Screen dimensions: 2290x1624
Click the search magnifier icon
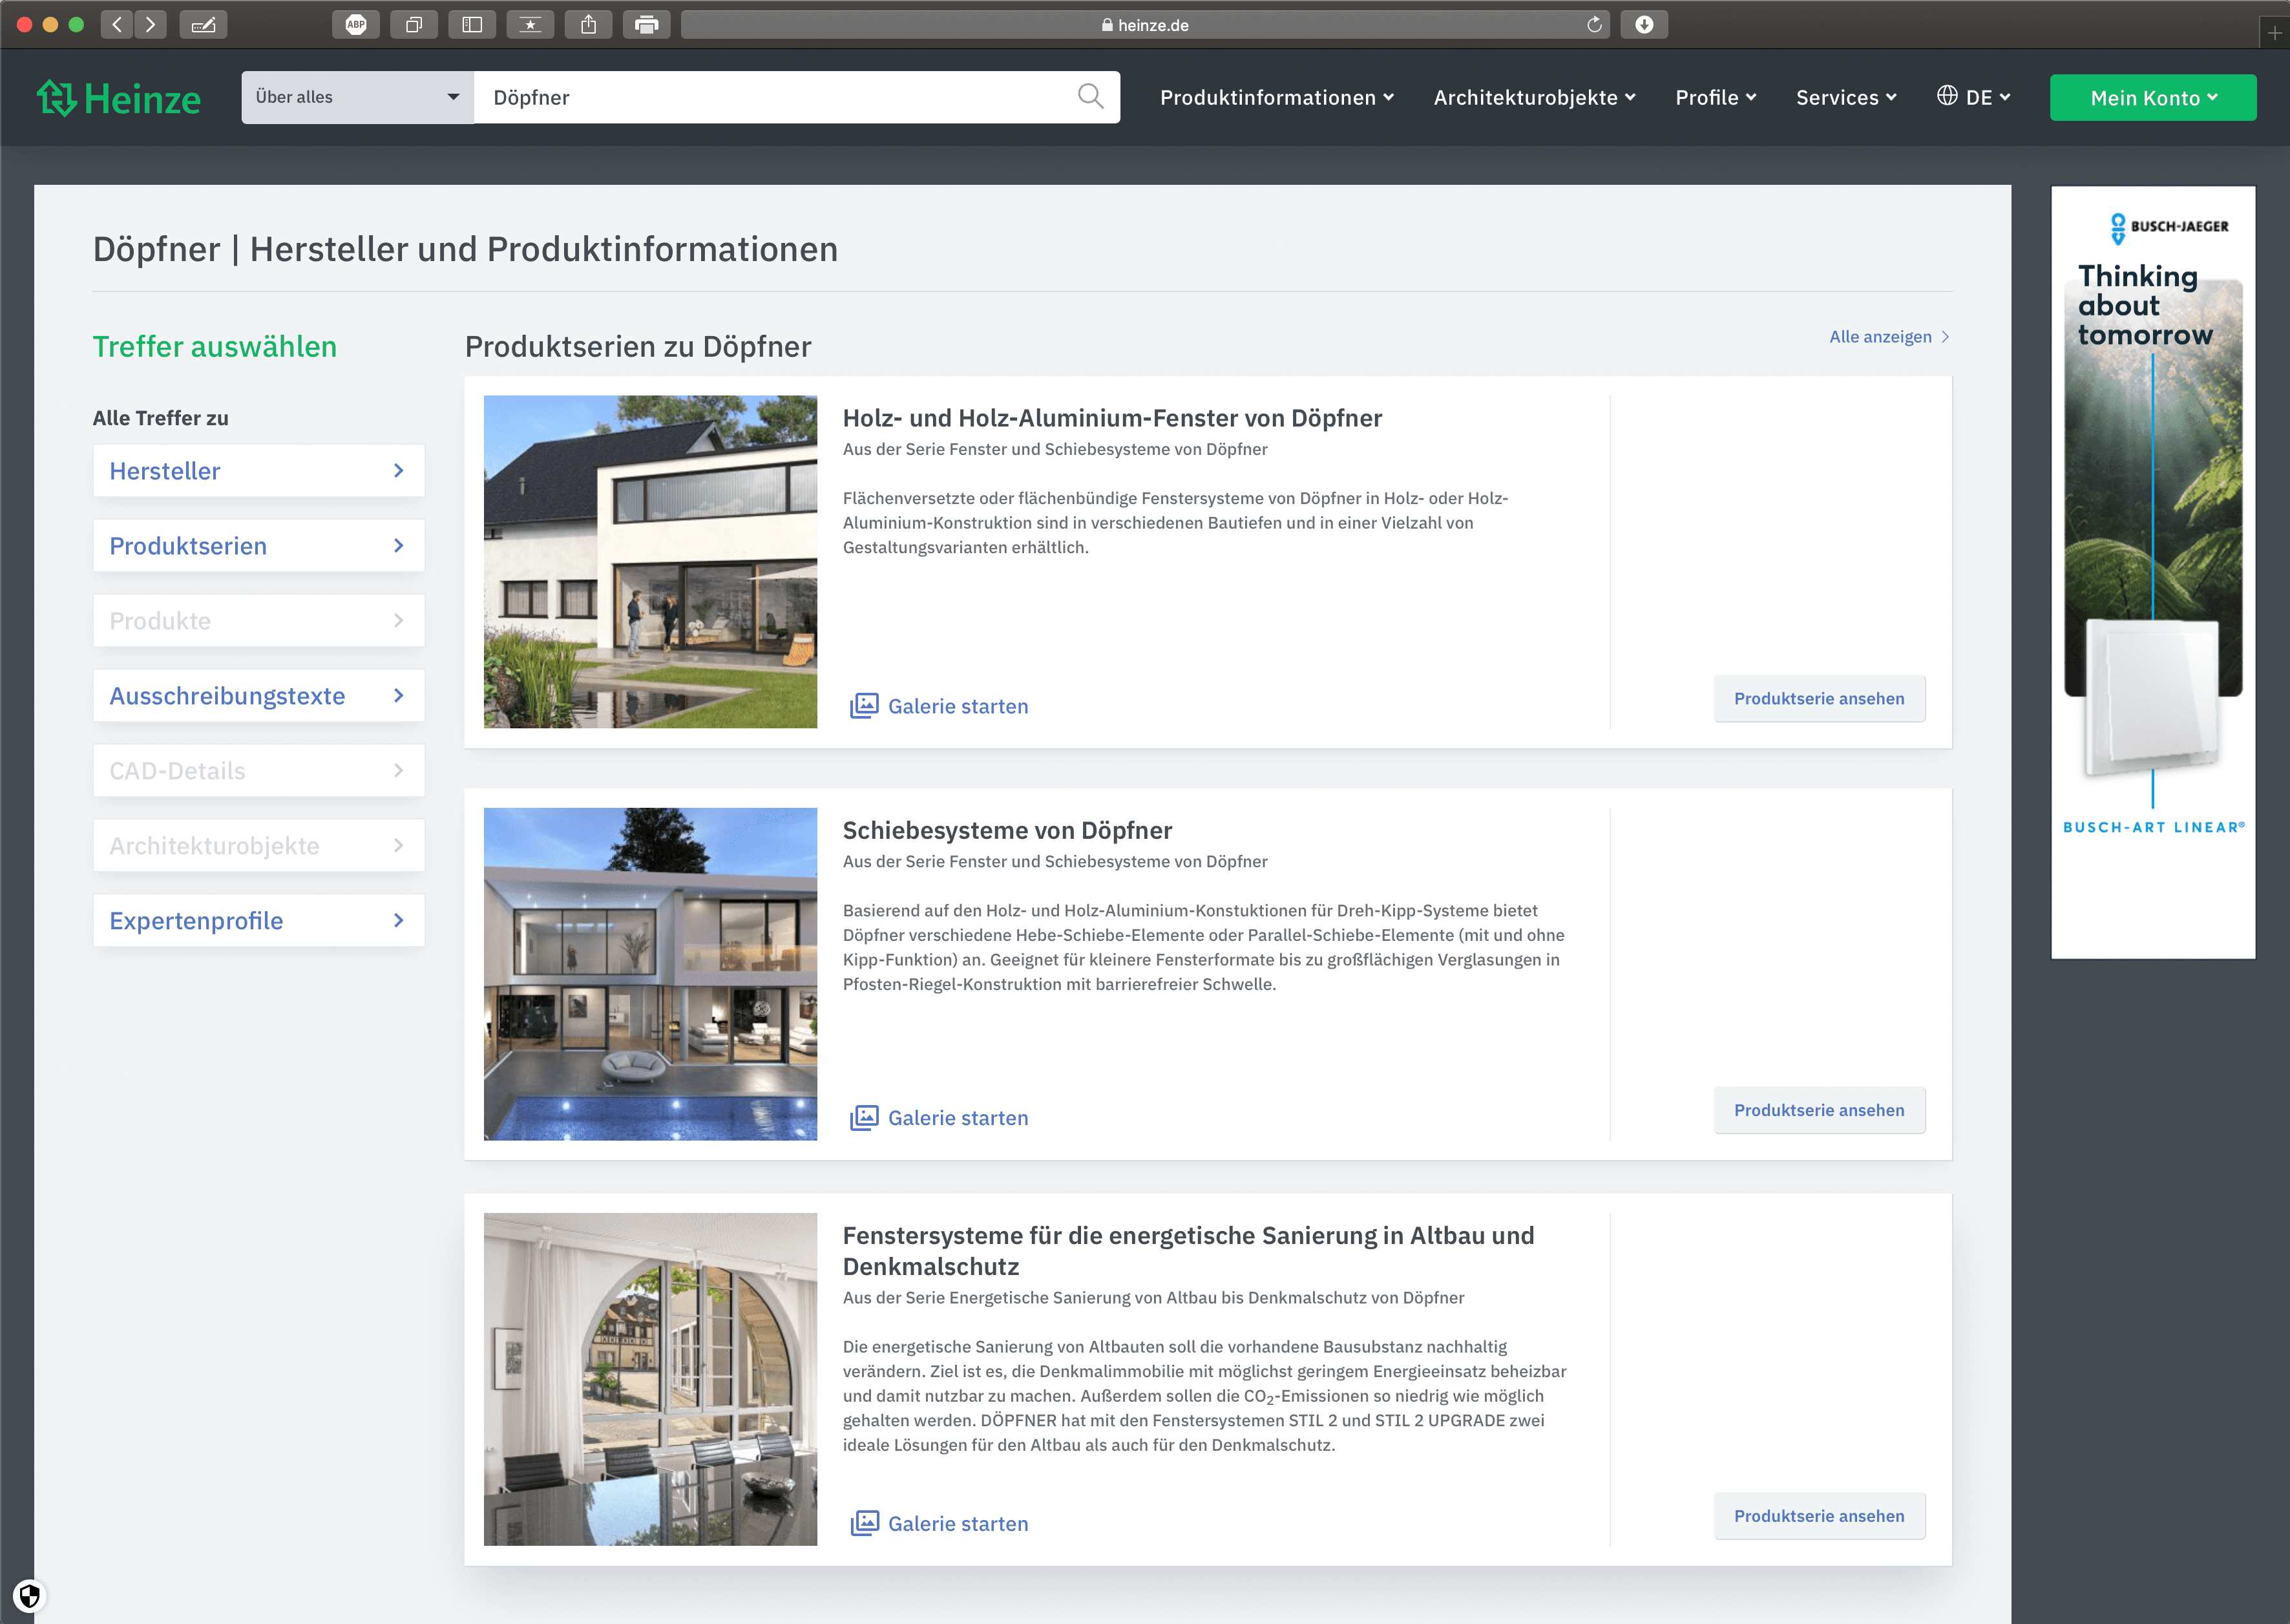pyautogui.click(x=1090, y=97)
